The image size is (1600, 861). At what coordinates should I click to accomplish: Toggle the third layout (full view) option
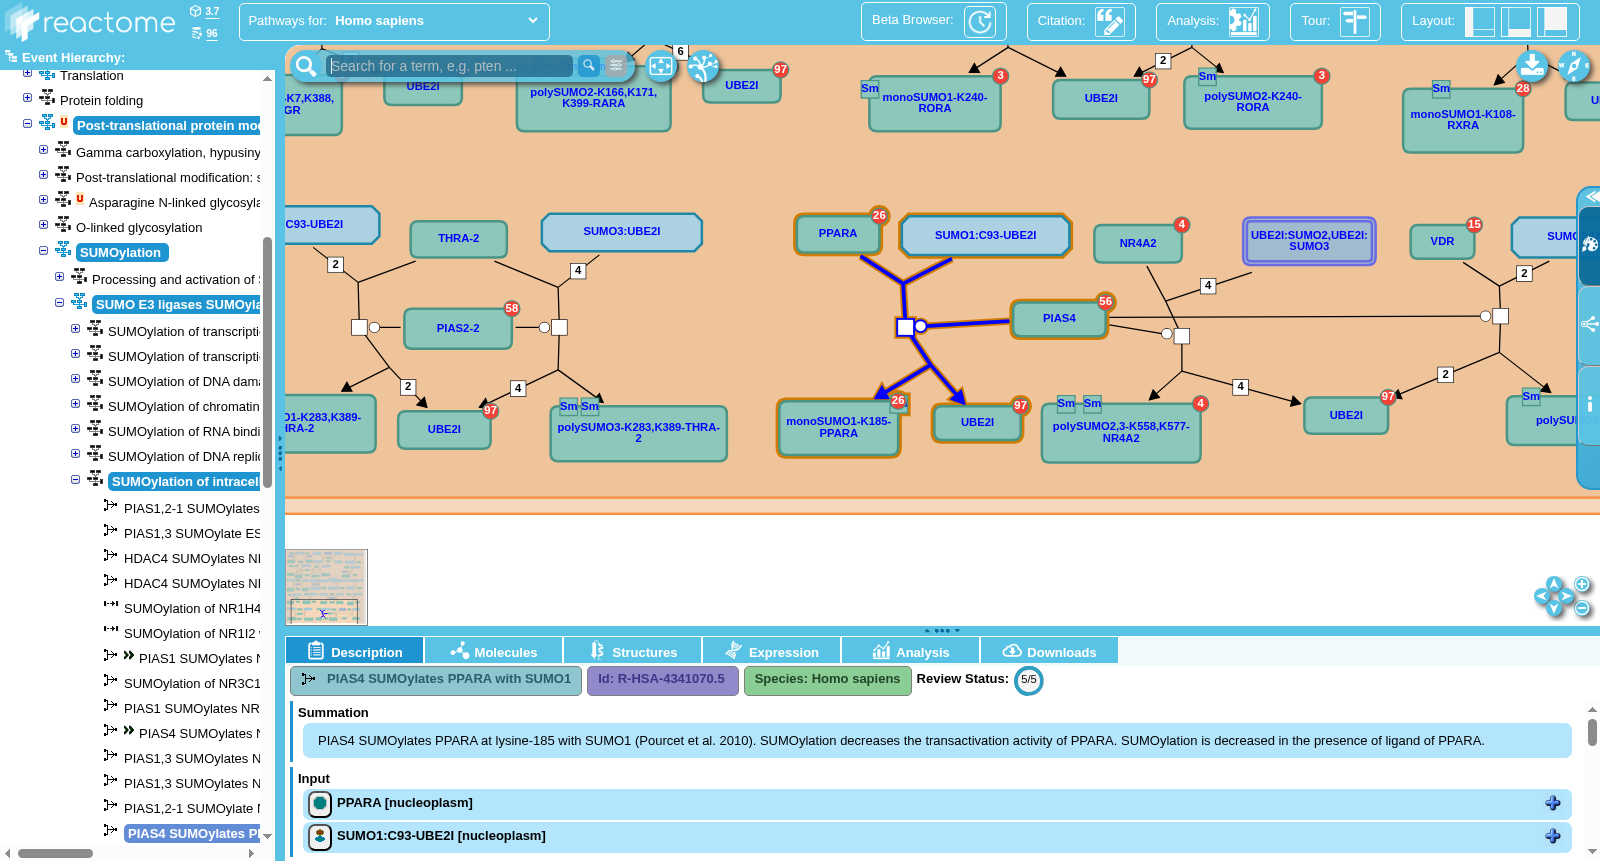(1553, 21)
